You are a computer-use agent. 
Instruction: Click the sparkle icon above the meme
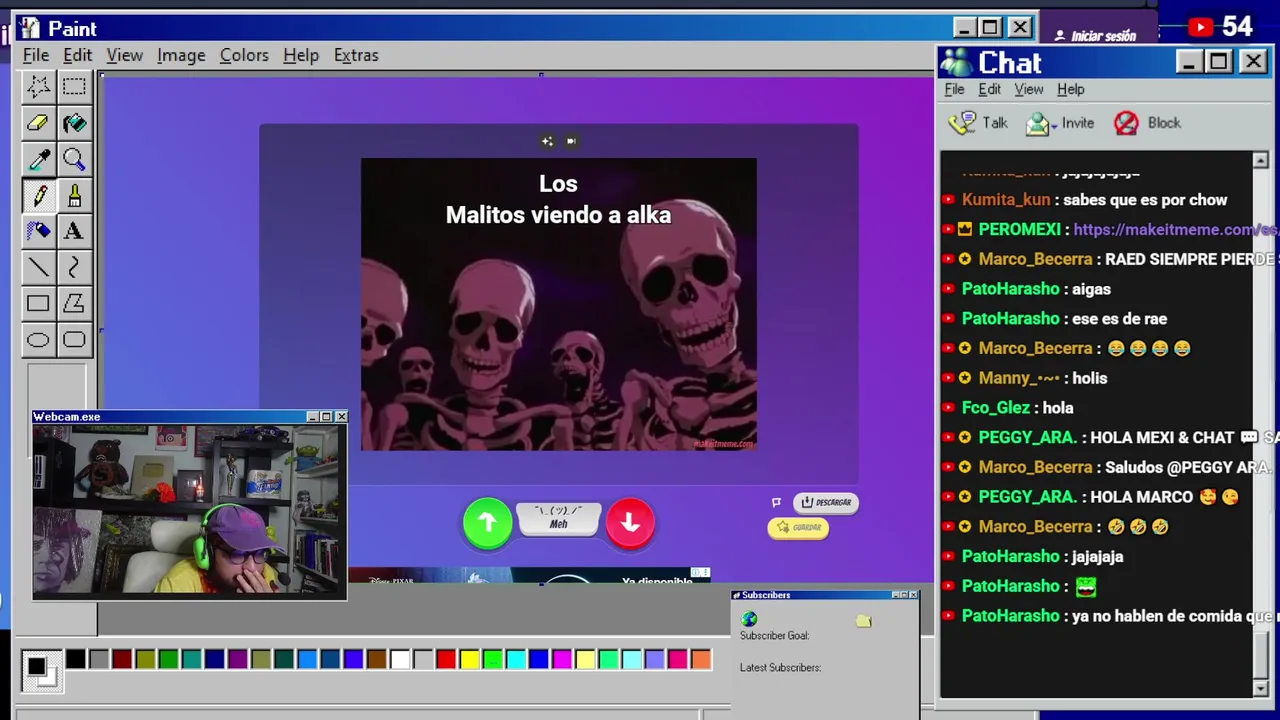(x=547, y=141)
